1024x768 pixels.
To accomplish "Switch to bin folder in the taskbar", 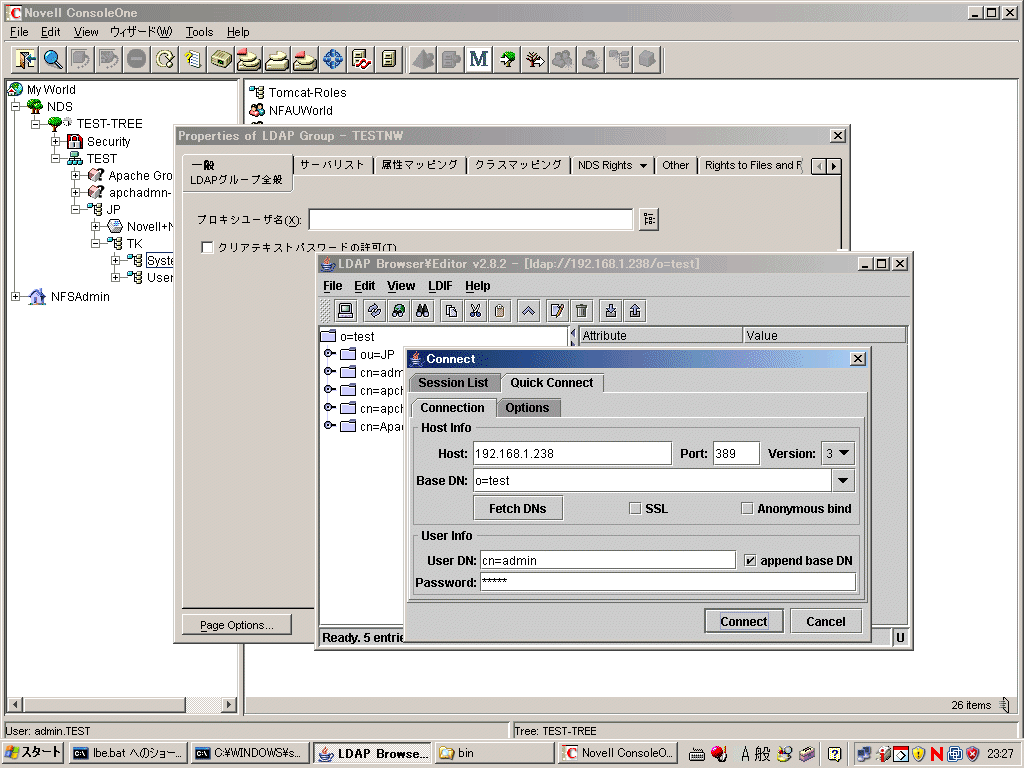I will (x=495, y=753).
